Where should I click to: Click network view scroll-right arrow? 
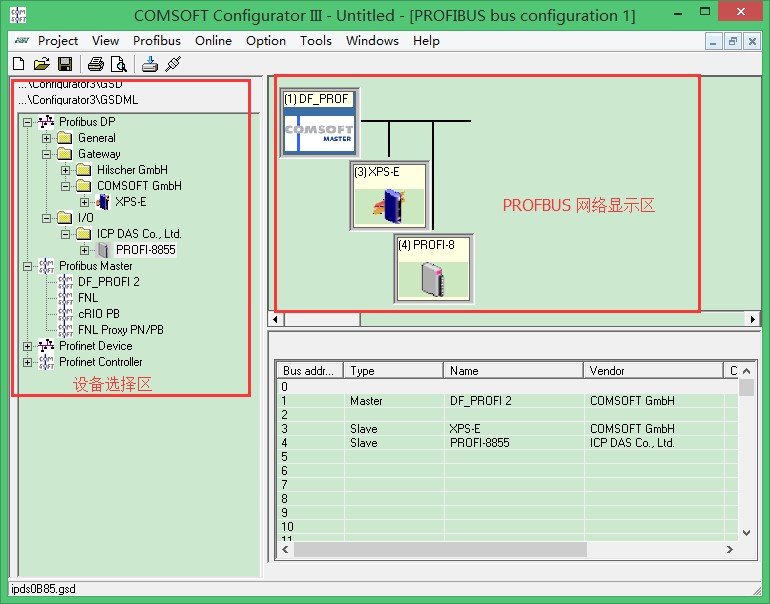coord(753,319)
